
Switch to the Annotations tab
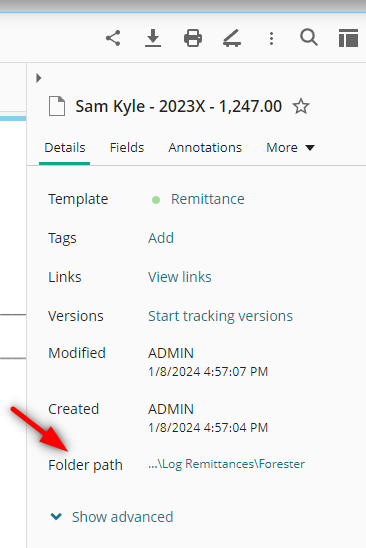click(205, 148)
